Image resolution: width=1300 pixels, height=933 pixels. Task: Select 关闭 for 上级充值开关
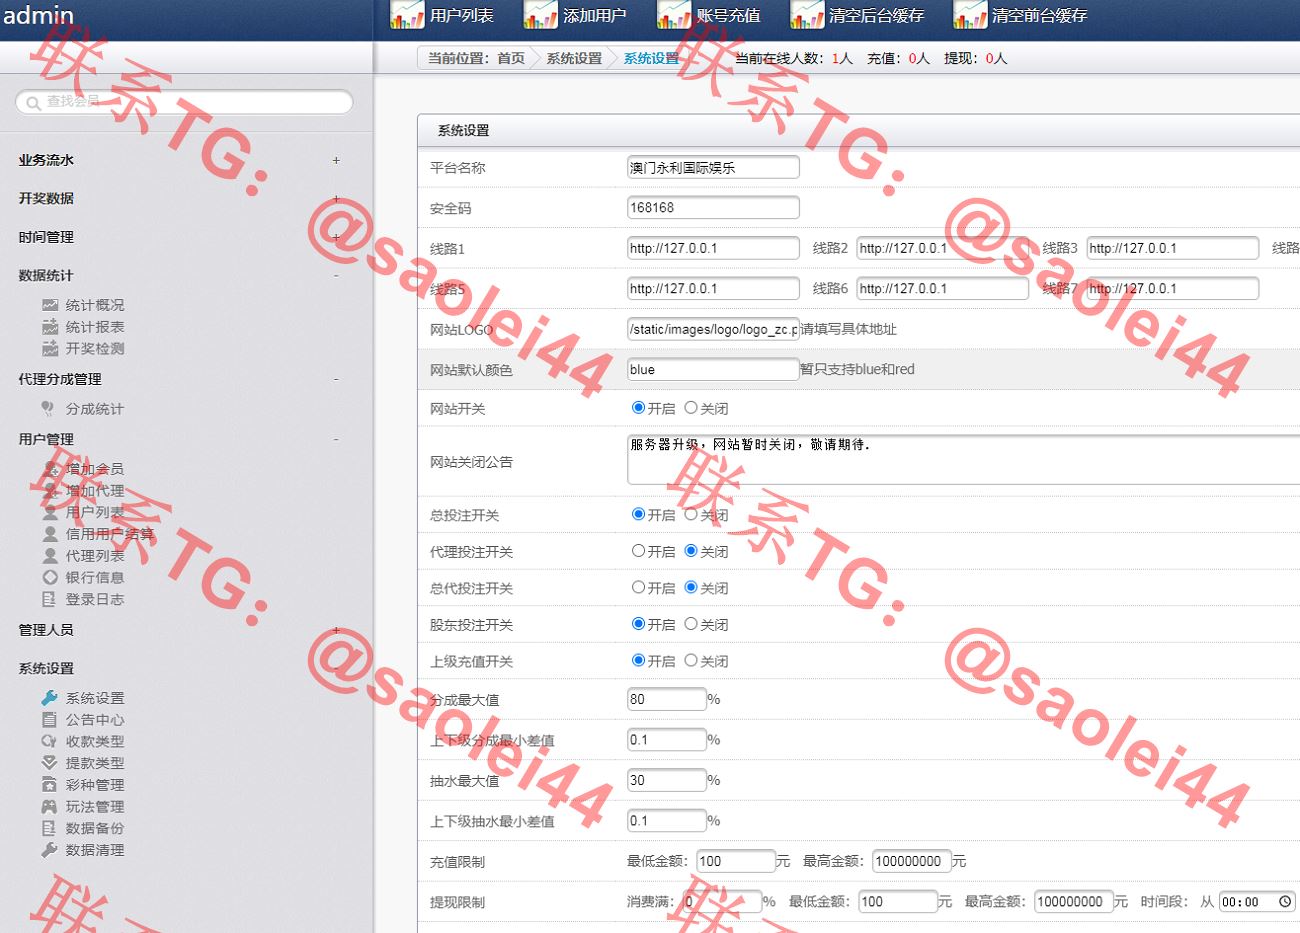point(691,661)
